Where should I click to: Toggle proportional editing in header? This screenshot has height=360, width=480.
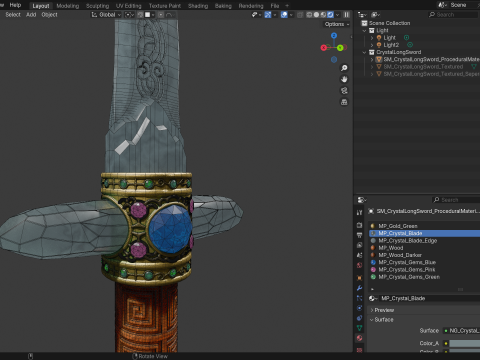pyautogui.click(x=161, y=15)
